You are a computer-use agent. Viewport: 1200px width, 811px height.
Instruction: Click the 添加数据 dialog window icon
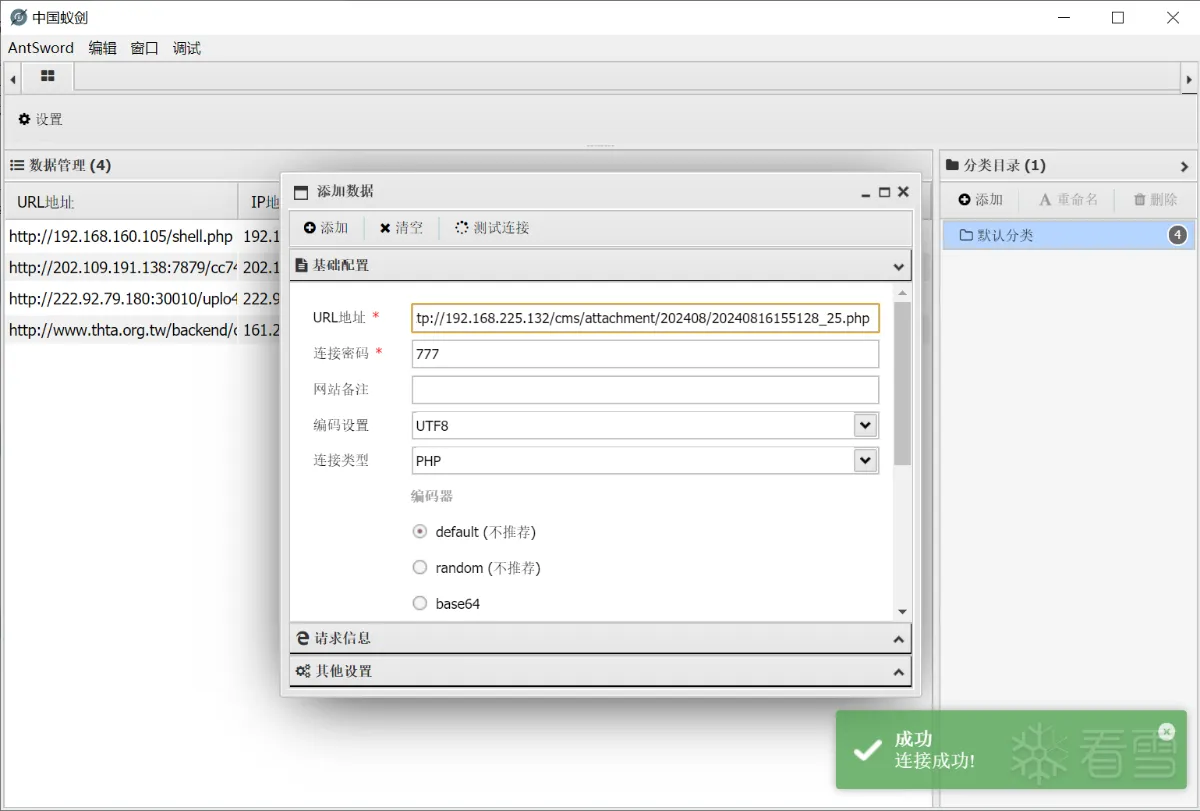coord(301,192)
